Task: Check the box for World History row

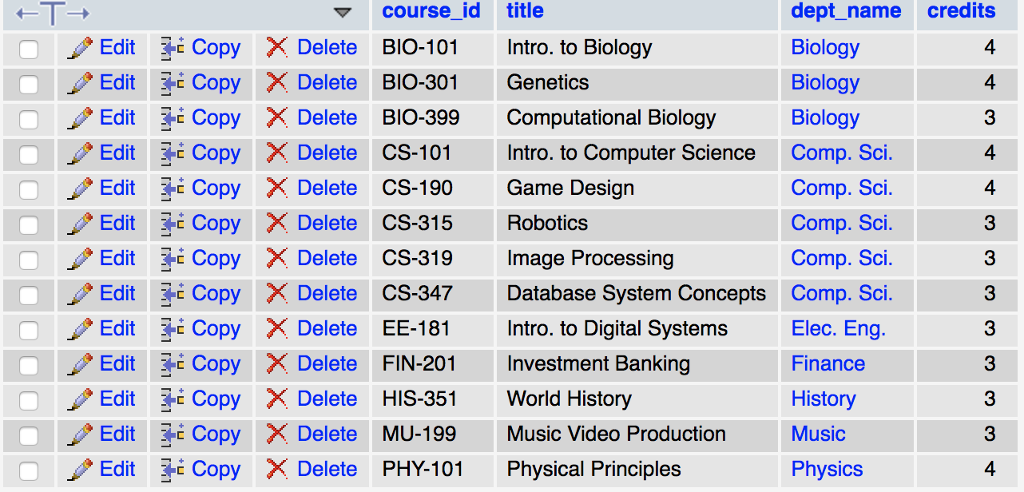Action: (29, 400)
